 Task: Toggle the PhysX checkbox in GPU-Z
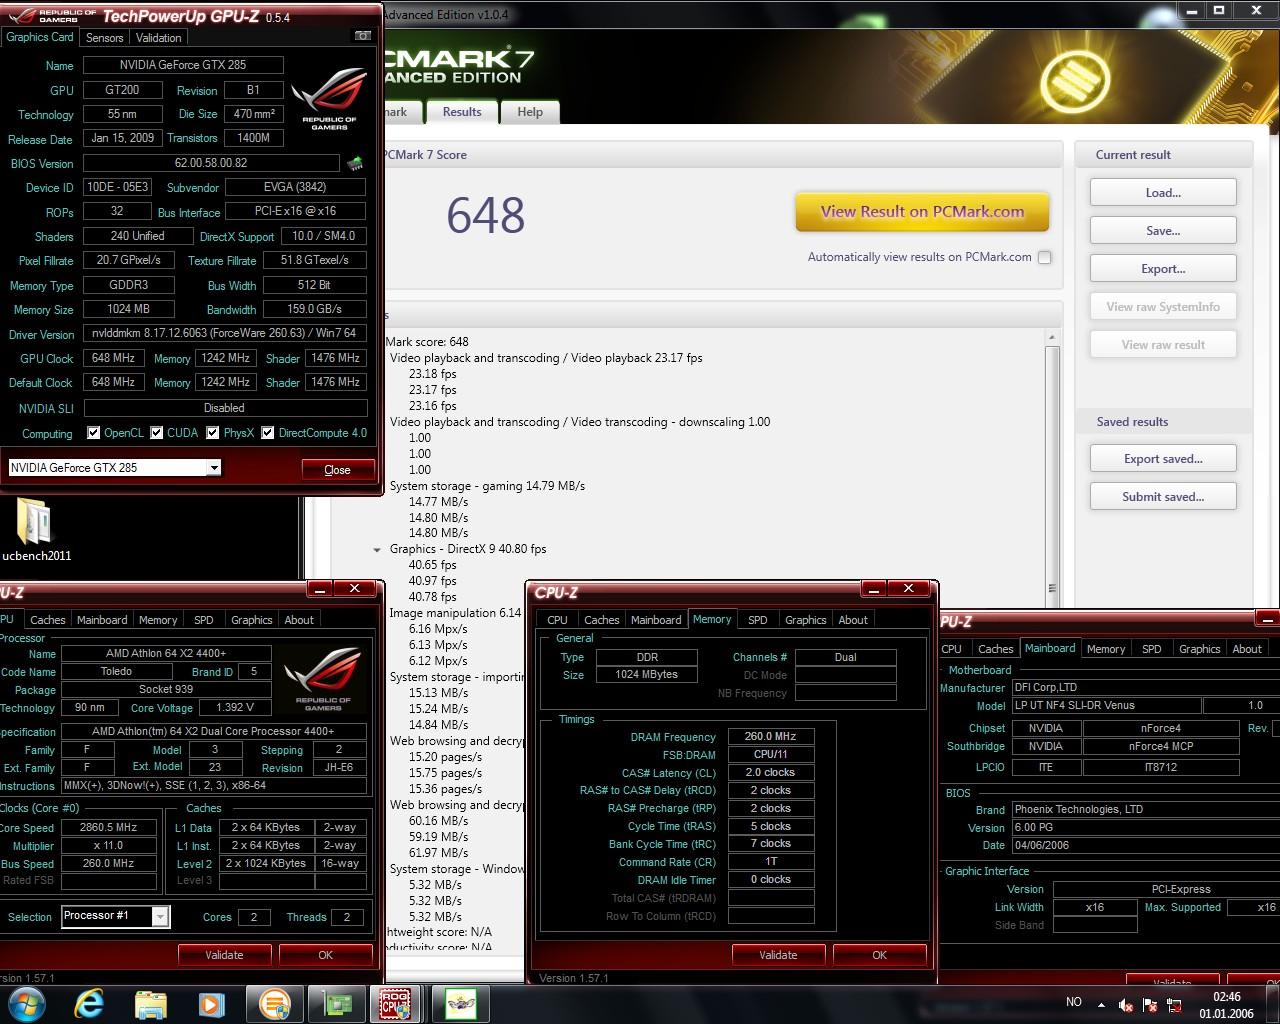click(212, 433)
